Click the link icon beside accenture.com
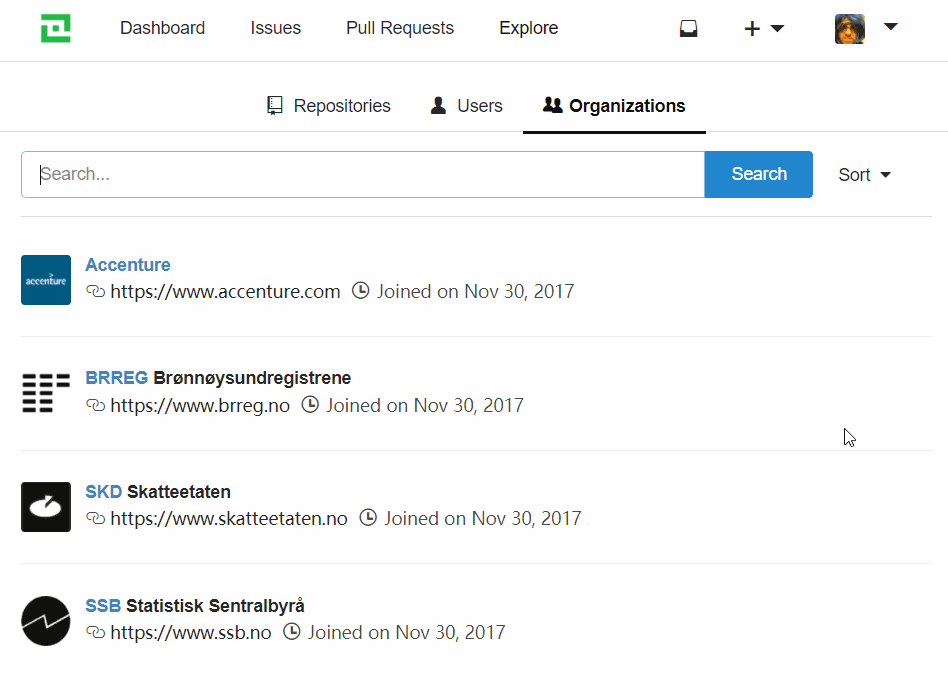The image size is (948, 680). coord(96,291)
